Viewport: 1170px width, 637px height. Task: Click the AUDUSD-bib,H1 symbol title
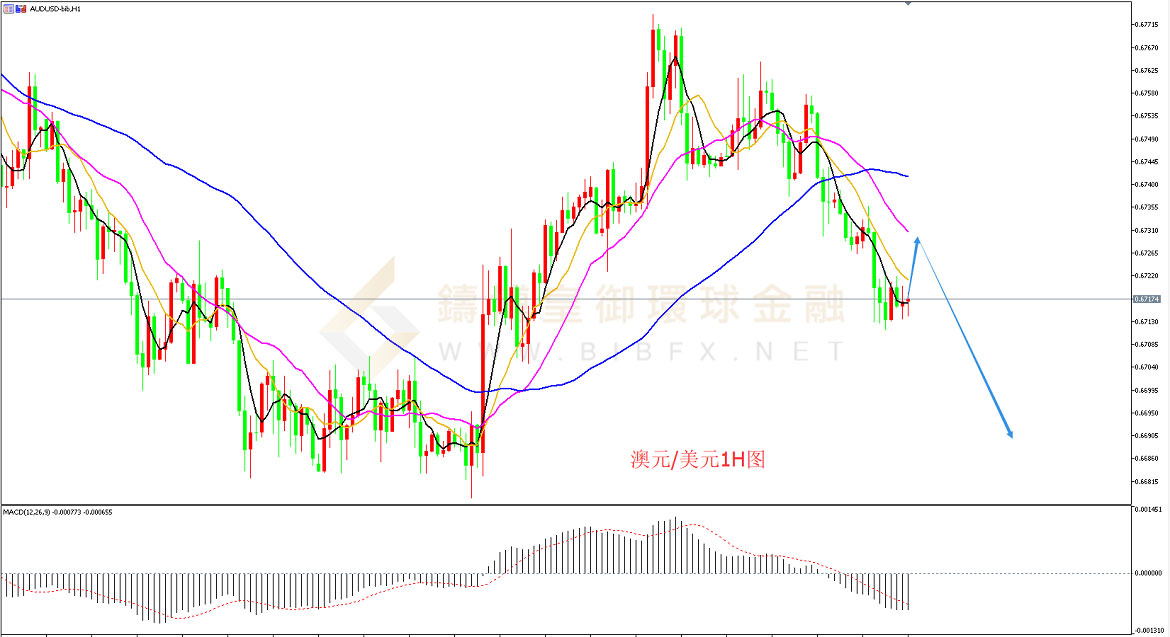click(x=55, y=8)
